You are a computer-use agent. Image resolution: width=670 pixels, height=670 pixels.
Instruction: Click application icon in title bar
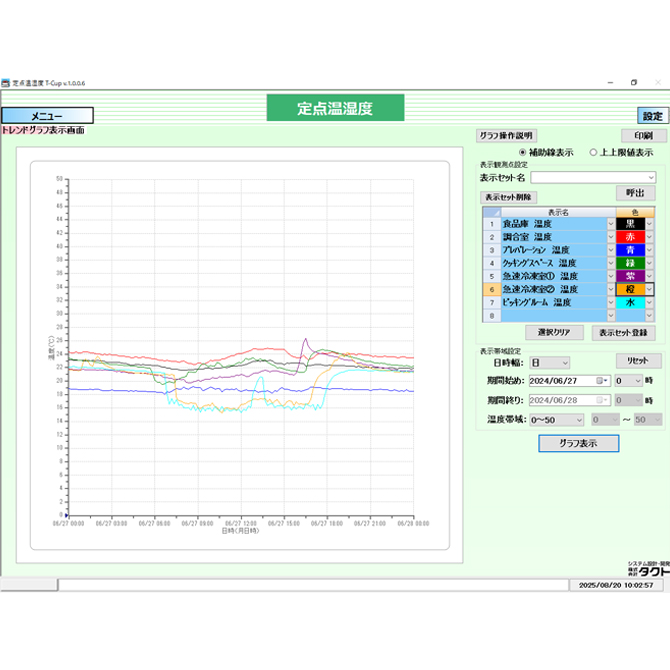[6, 83]
